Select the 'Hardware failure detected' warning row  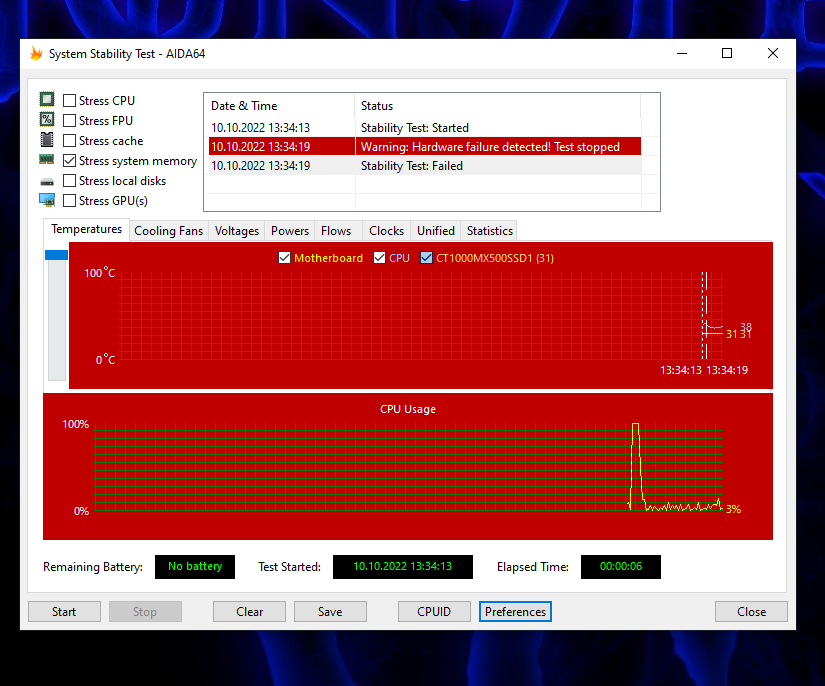coord(425,147)
